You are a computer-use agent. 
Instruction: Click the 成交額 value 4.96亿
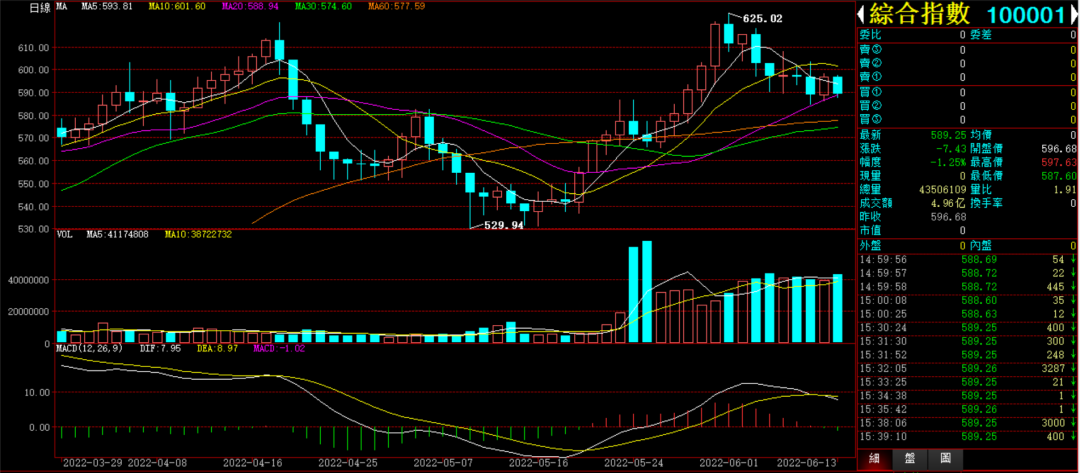point(947,203)
